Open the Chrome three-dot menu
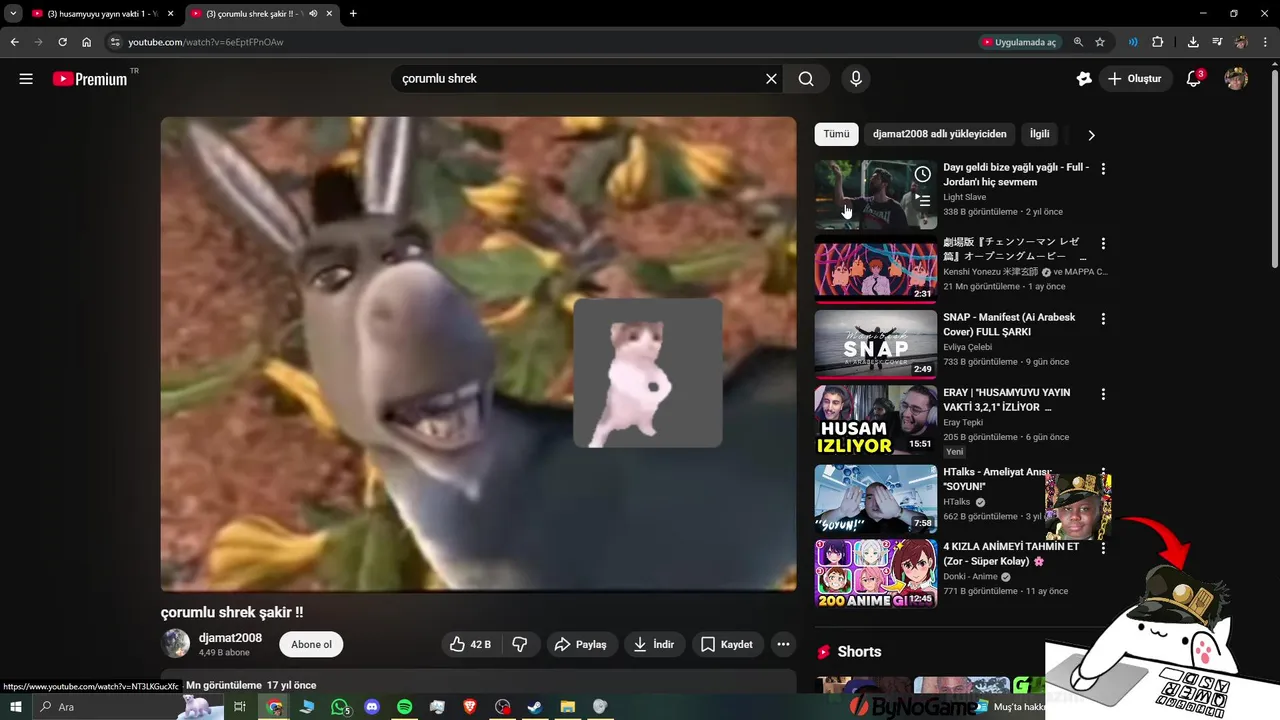Screen dimensions: 1280x720 click(x=1265, y=42)
